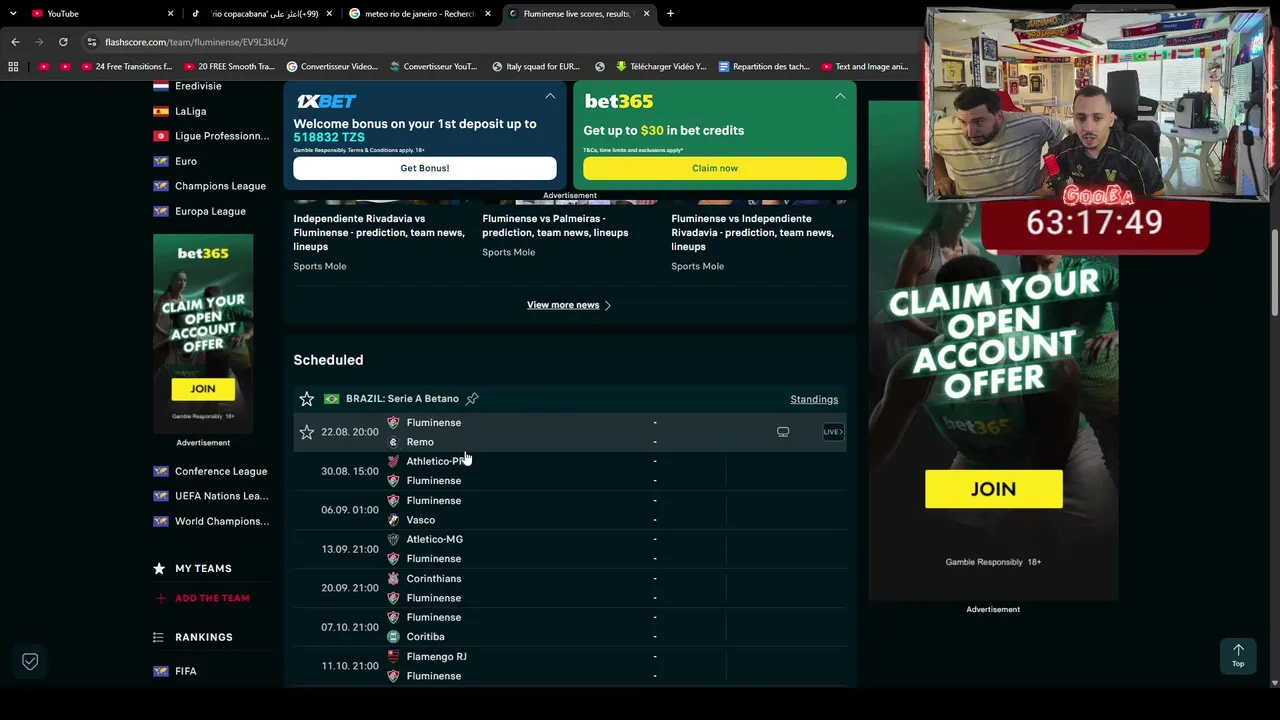1280x720 pixels.
Task: Open the Independiente Rivadavia vs Fluminense article
Action: click(x=379, y=232)
